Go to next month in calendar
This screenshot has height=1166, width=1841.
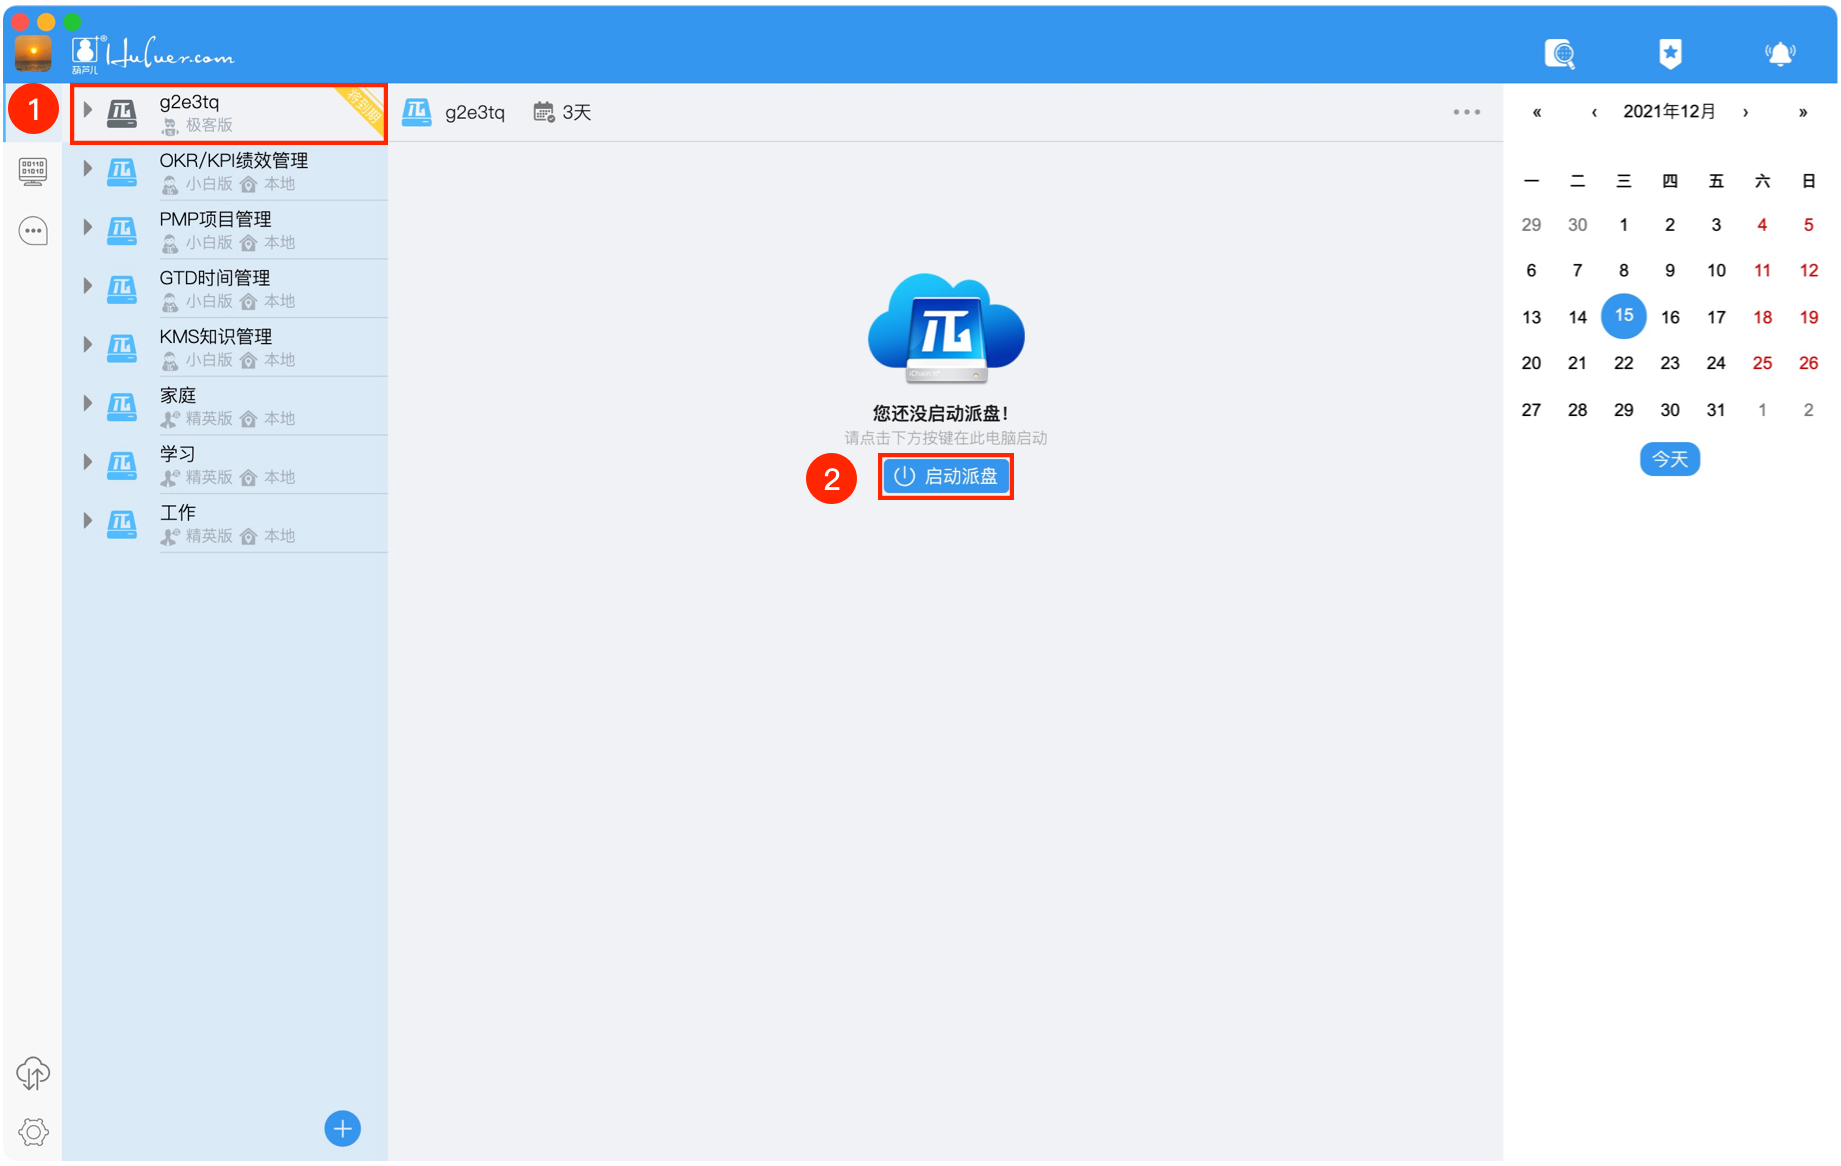coord(1746,112)
